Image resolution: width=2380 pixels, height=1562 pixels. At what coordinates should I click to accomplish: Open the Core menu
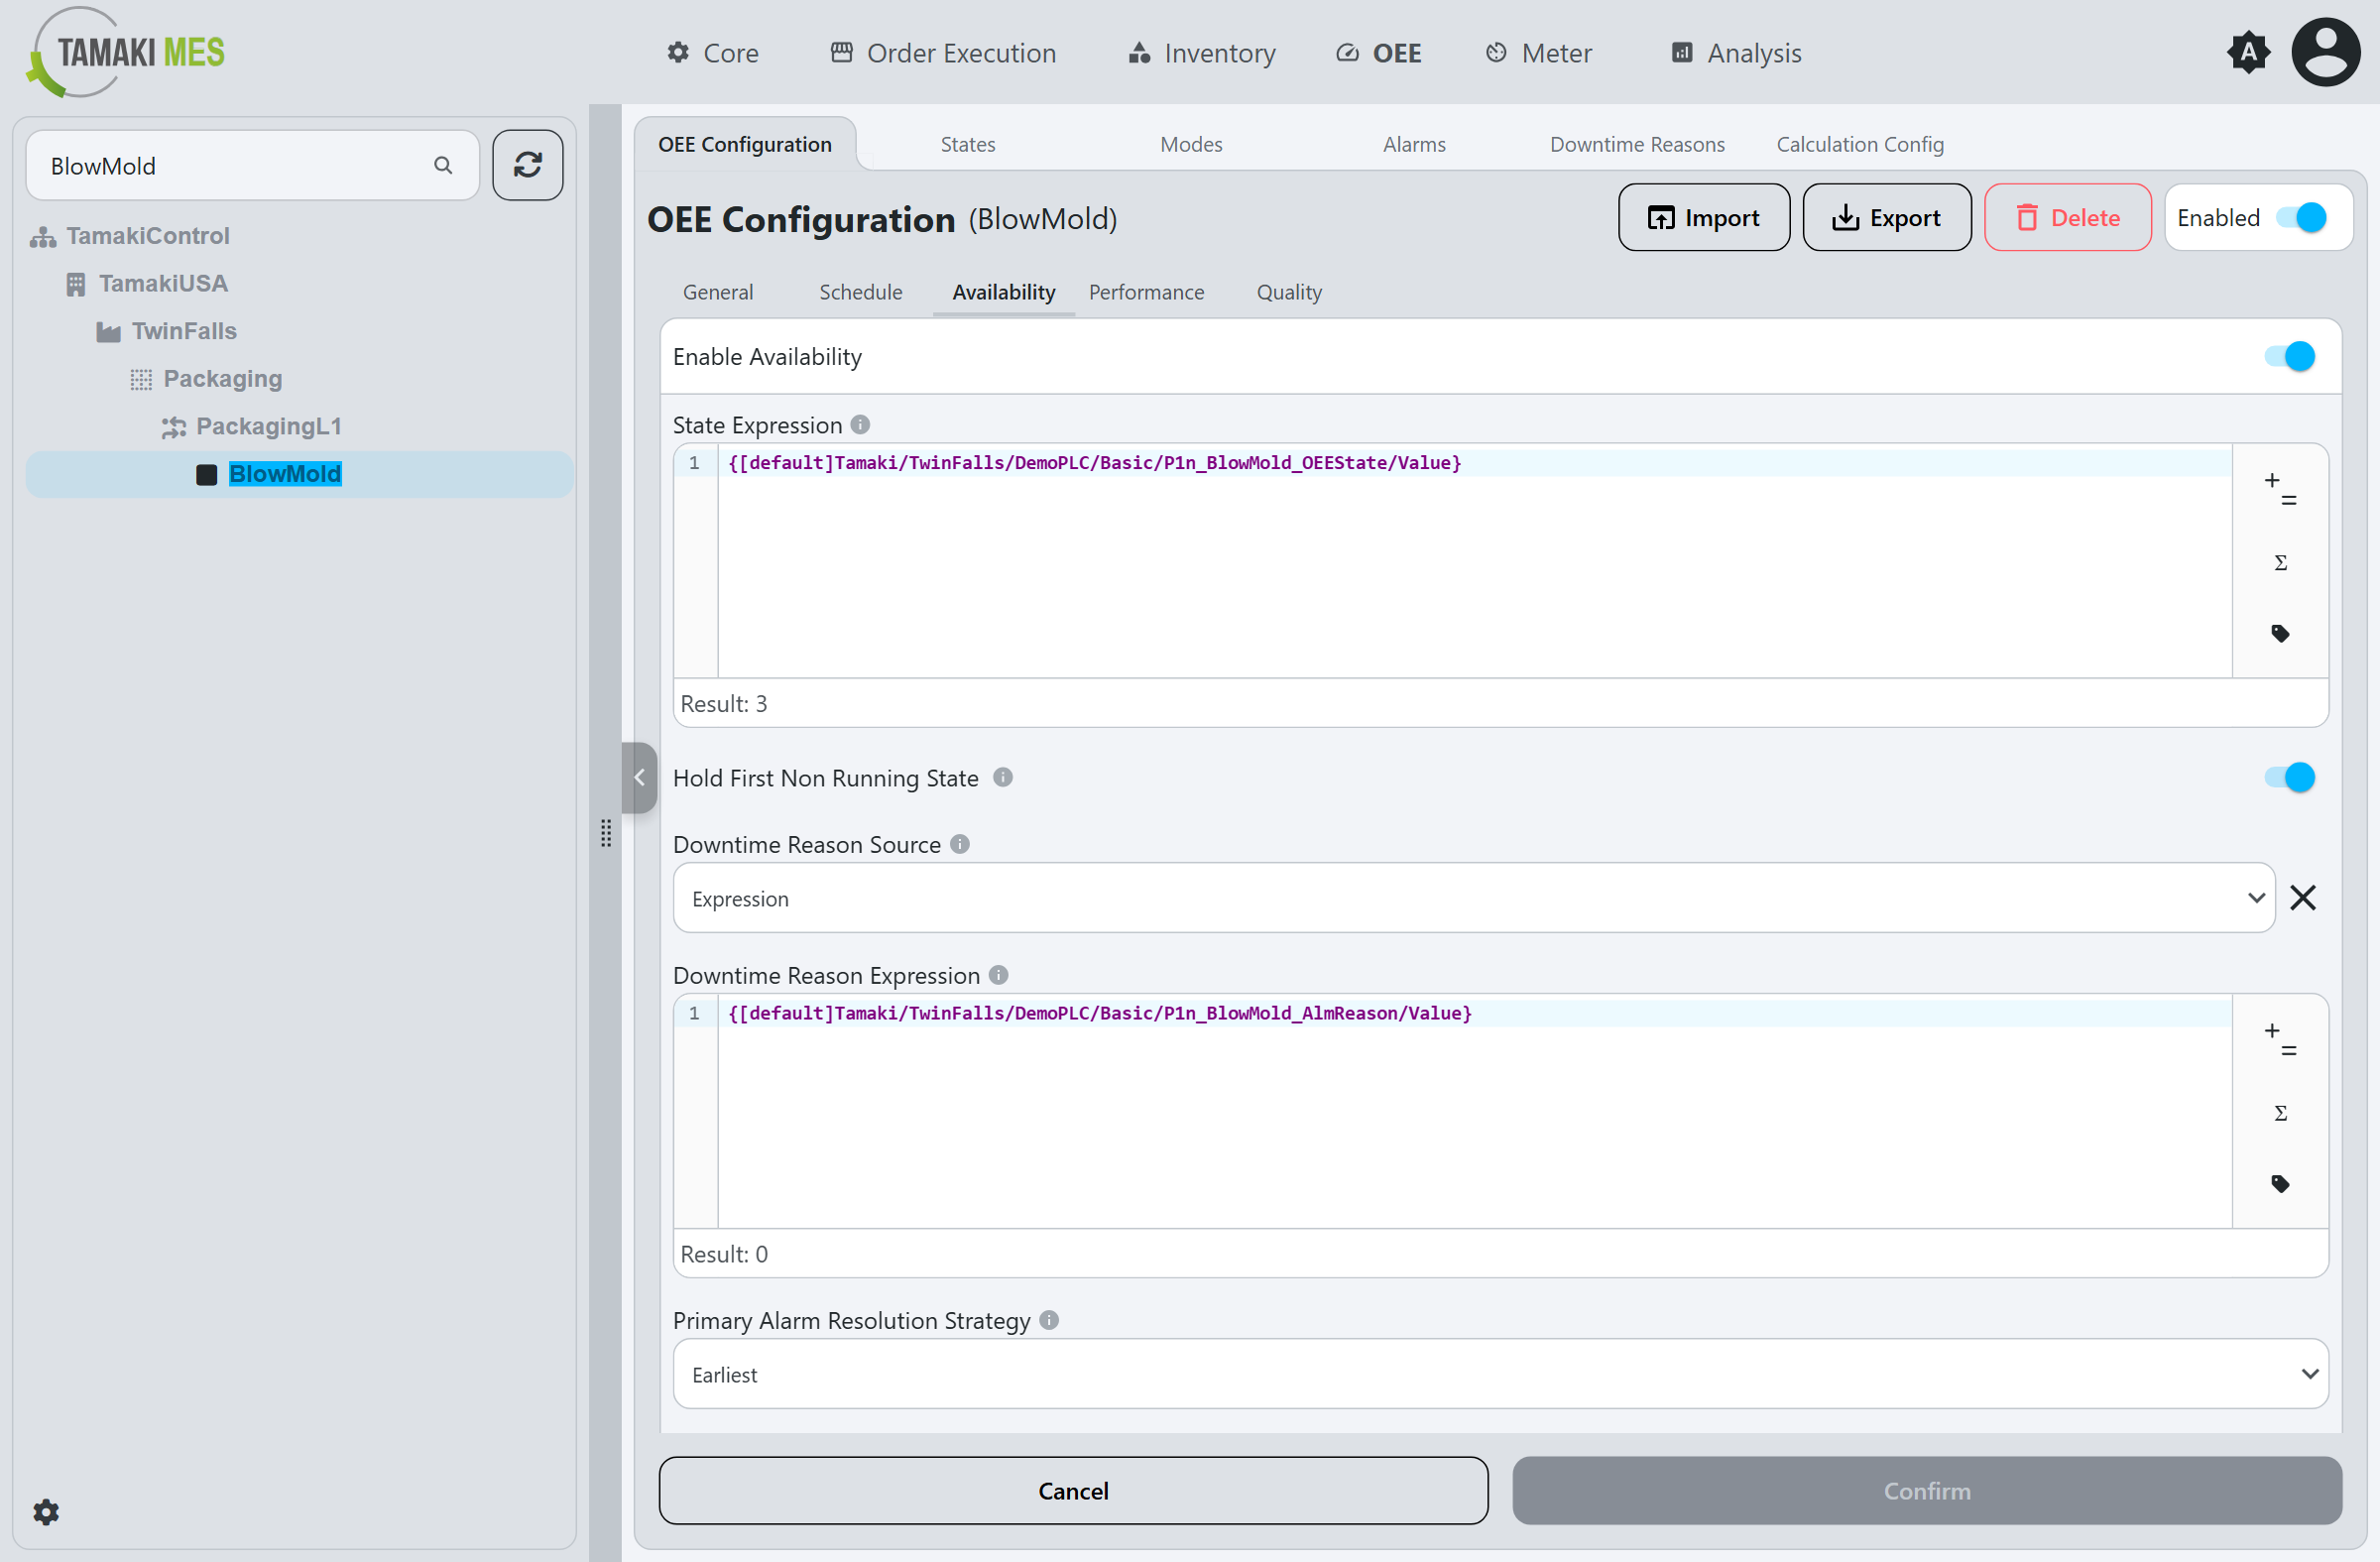point(713,53)
